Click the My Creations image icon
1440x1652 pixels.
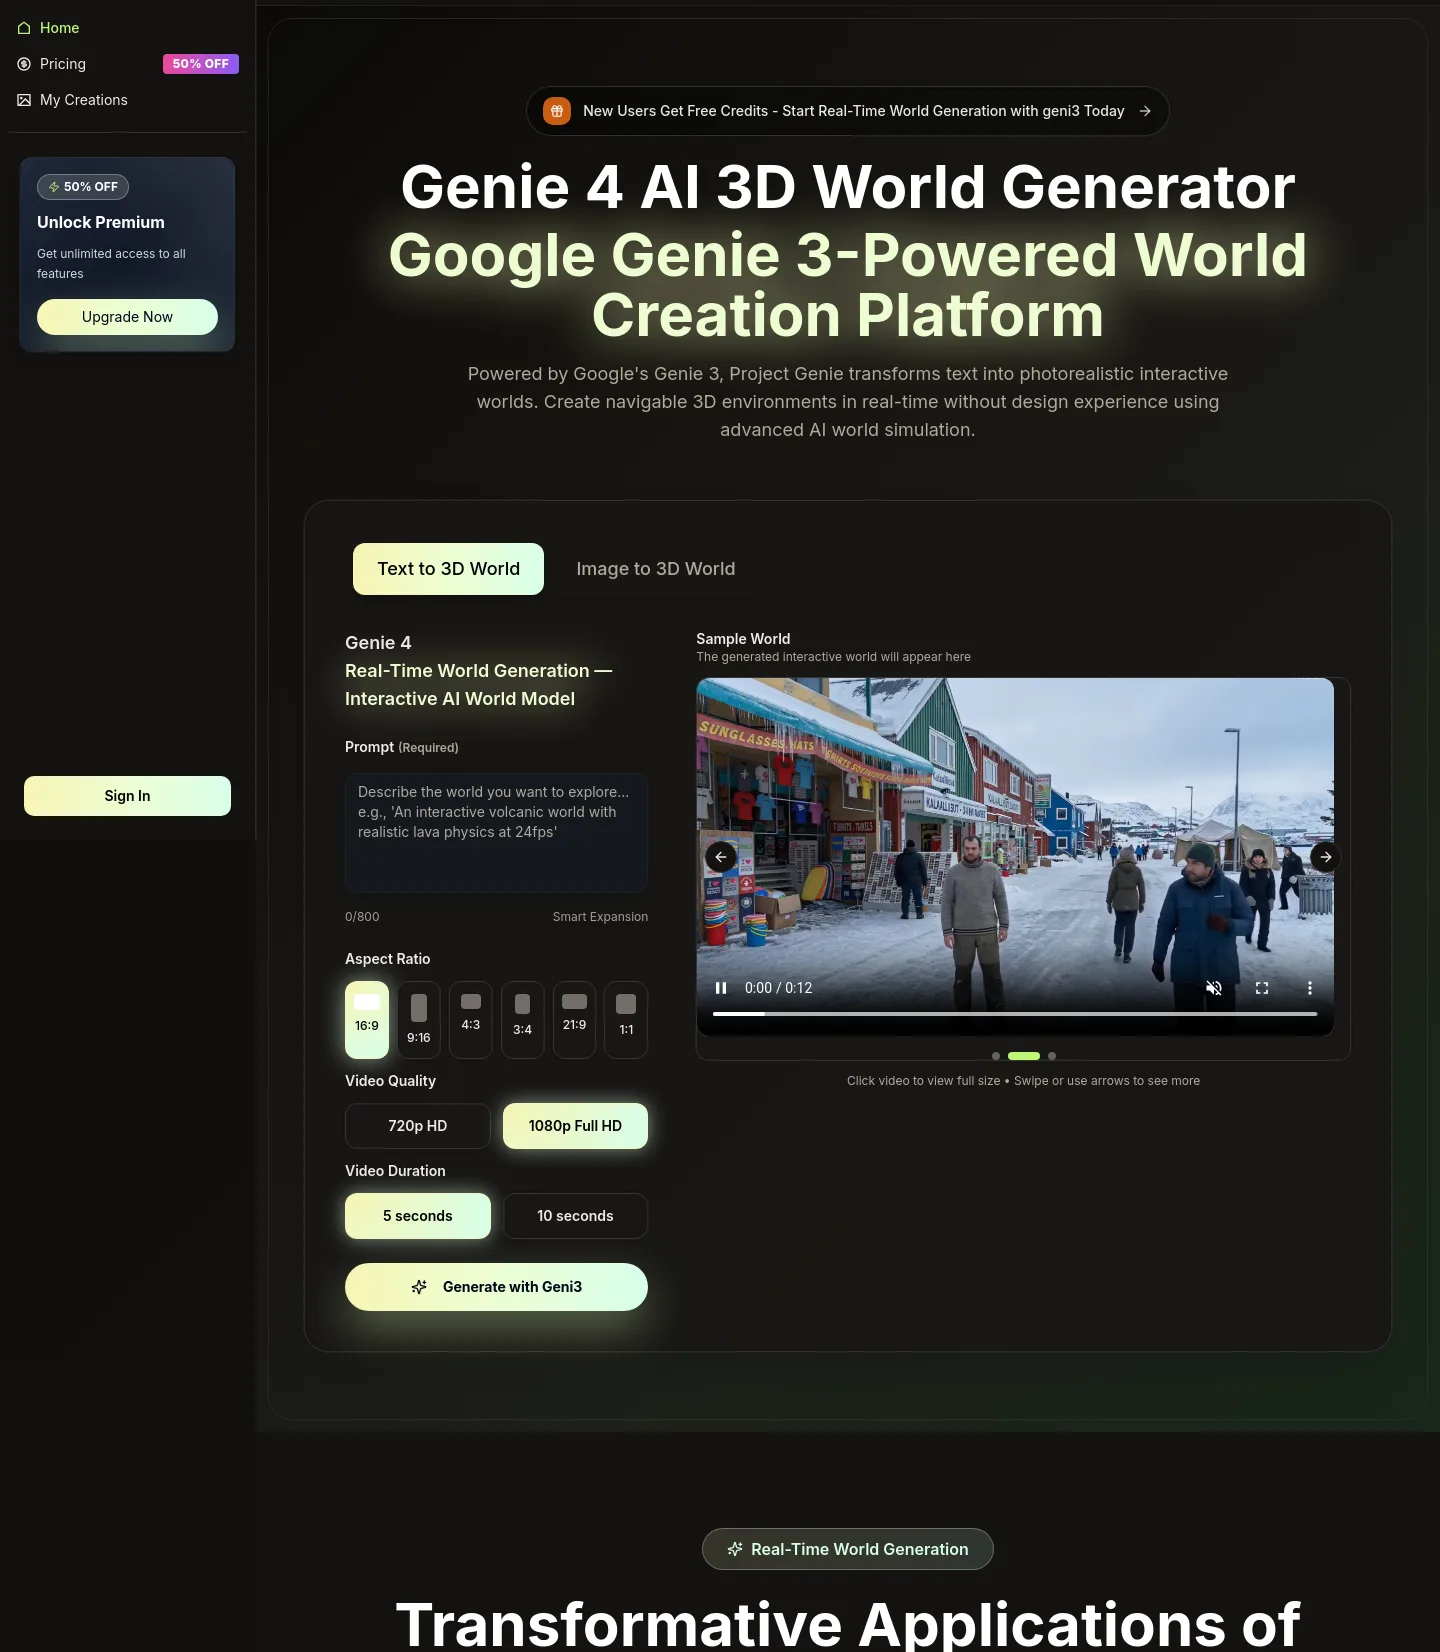tap(24, 100)
